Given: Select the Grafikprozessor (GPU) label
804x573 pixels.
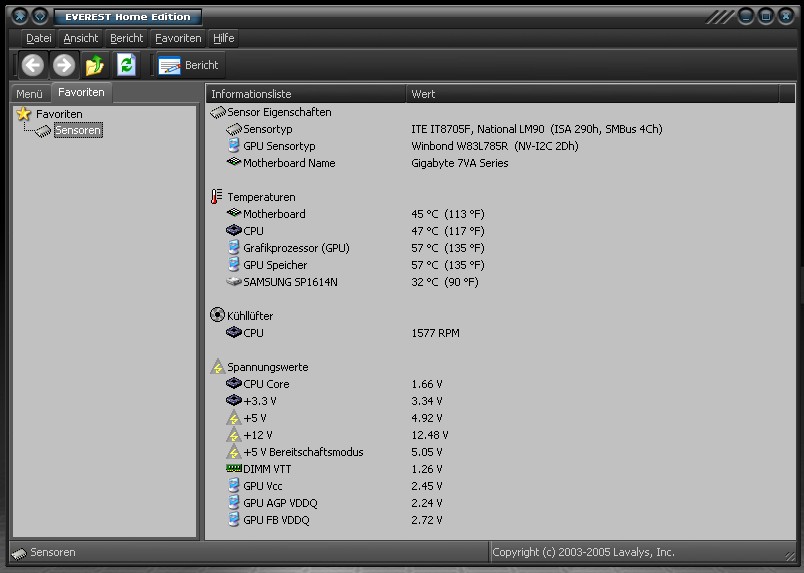Looking at the screenshot, I should (296, 248).
